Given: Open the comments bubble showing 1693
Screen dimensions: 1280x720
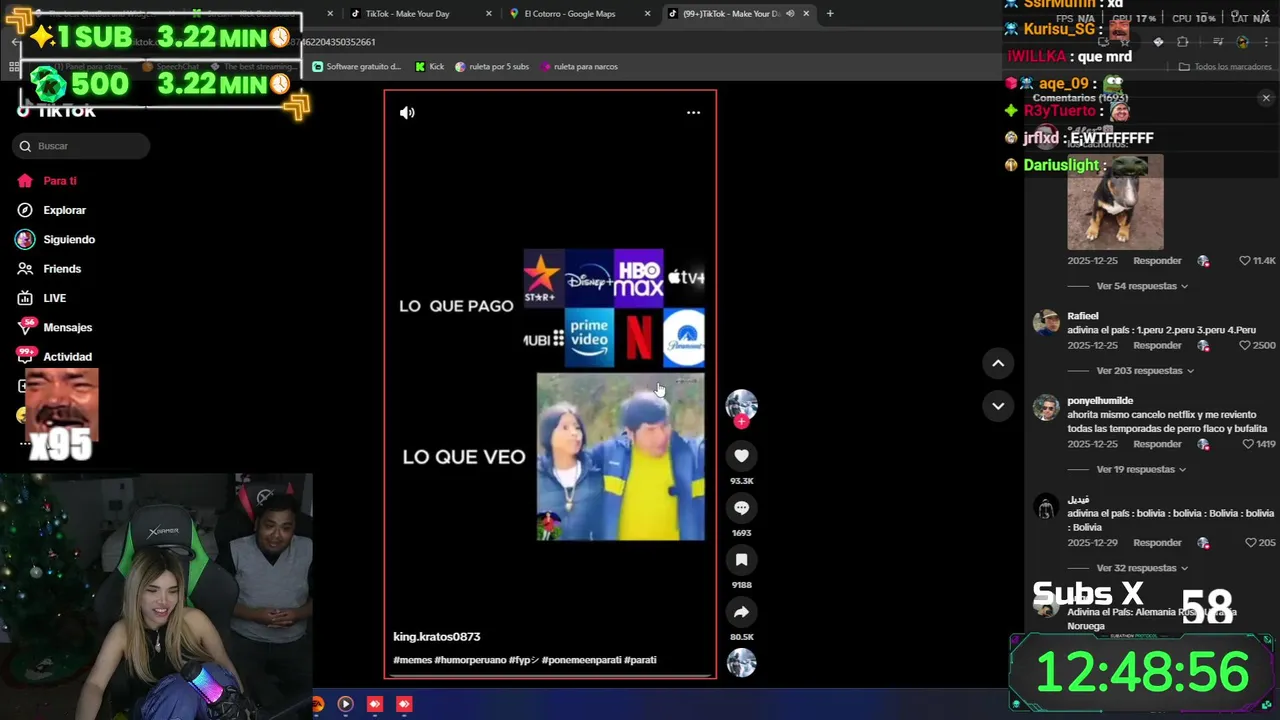Looking at the screenshot, I should point(741,508).
